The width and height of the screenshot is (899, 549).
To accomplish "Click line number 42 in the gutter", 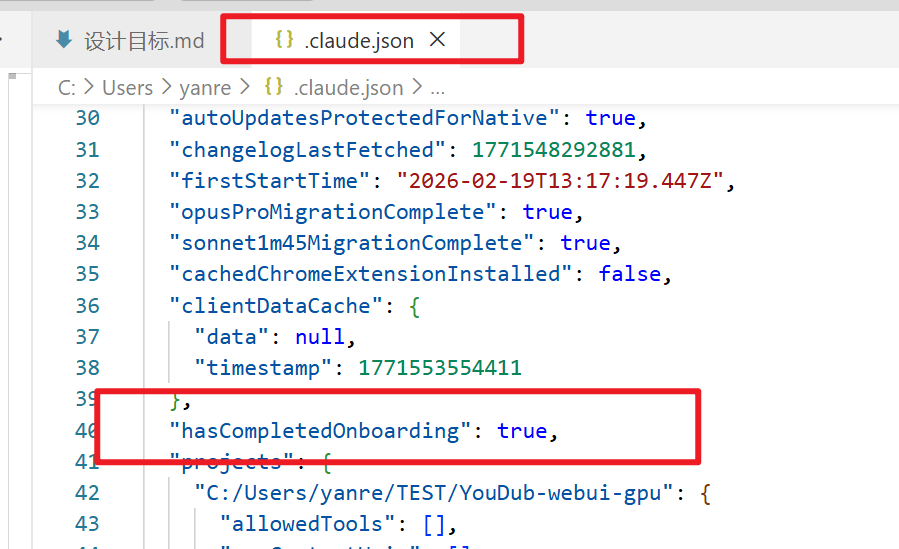I will (88, 493).
